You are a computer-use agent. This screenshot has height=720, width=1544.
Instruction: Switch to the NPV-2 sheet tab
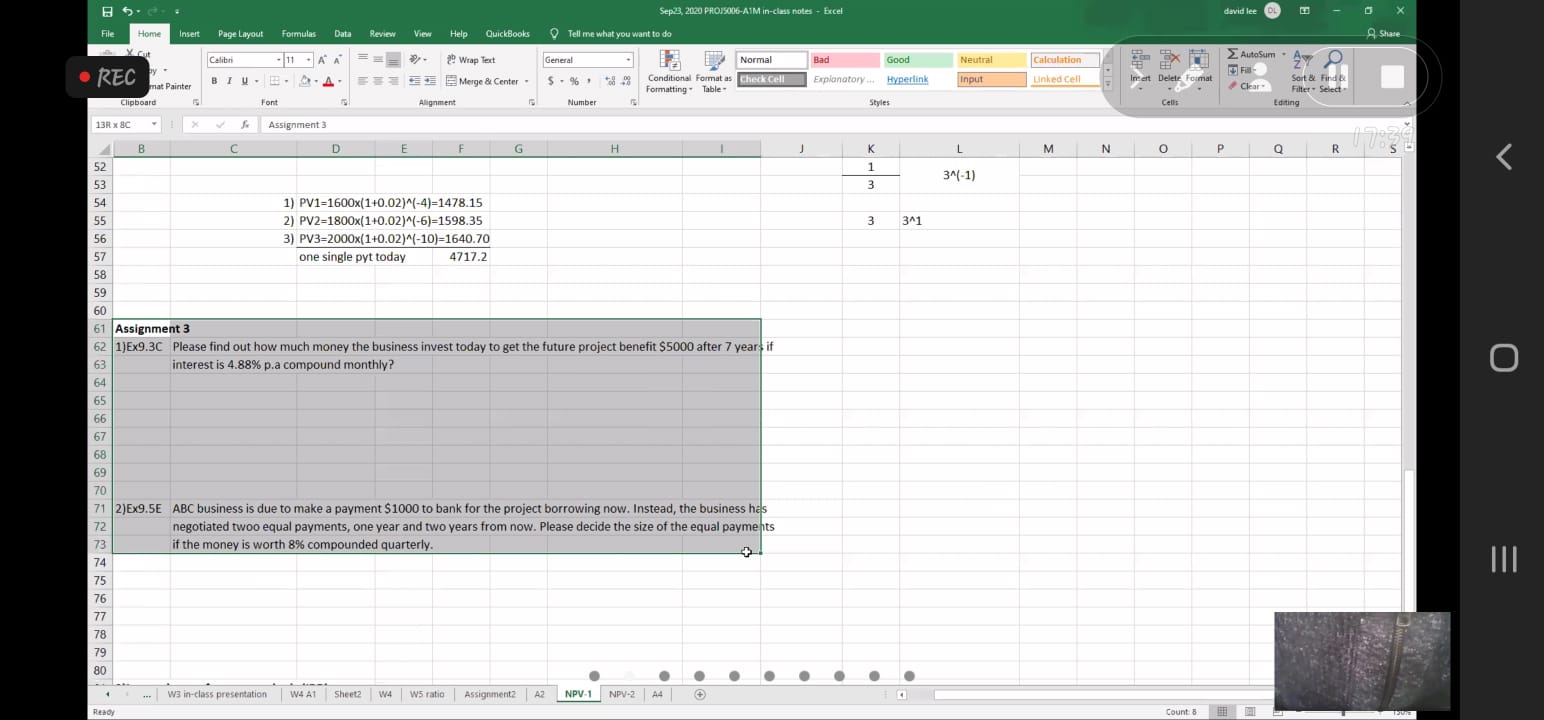622,694
